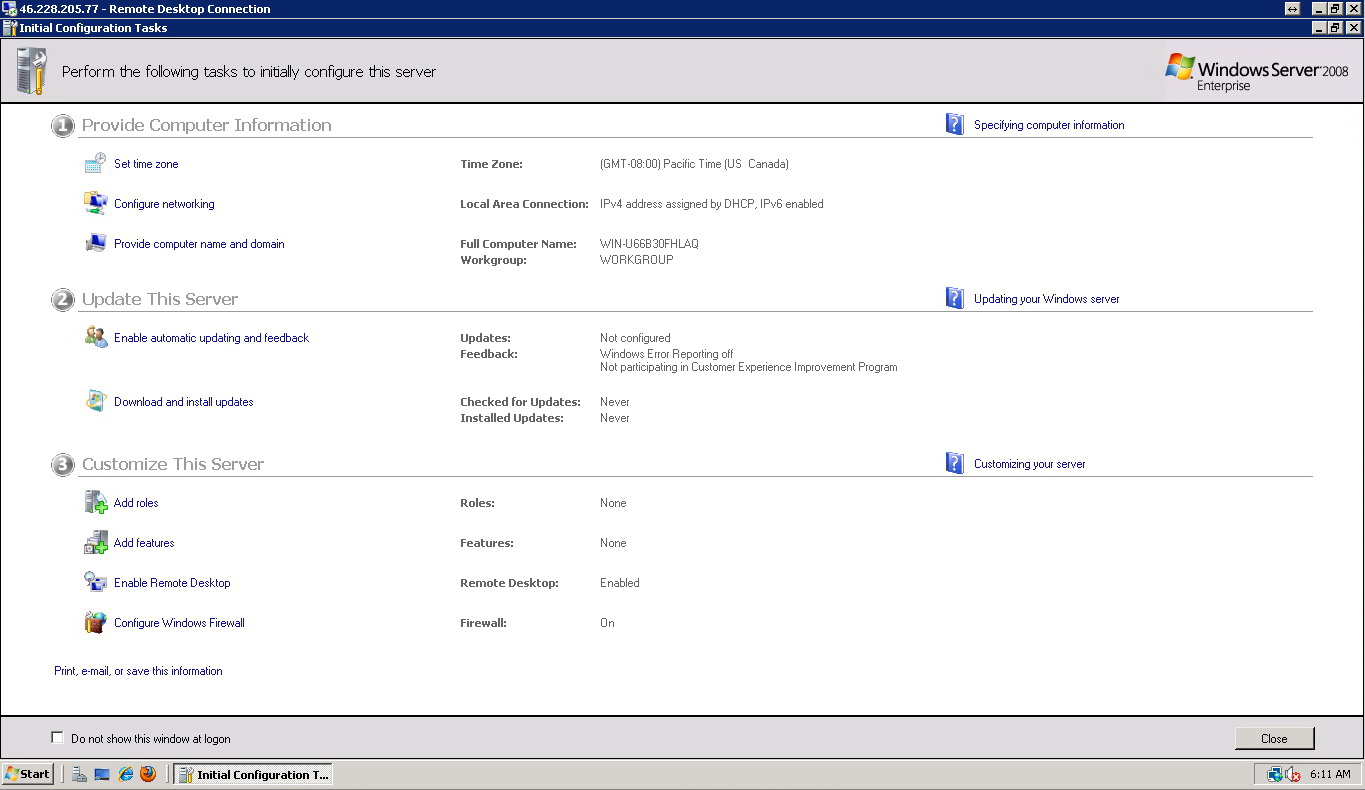The image size is (1365, 790).
Task: Click help icon beside Specifying computer information
Action: (955, 124)
